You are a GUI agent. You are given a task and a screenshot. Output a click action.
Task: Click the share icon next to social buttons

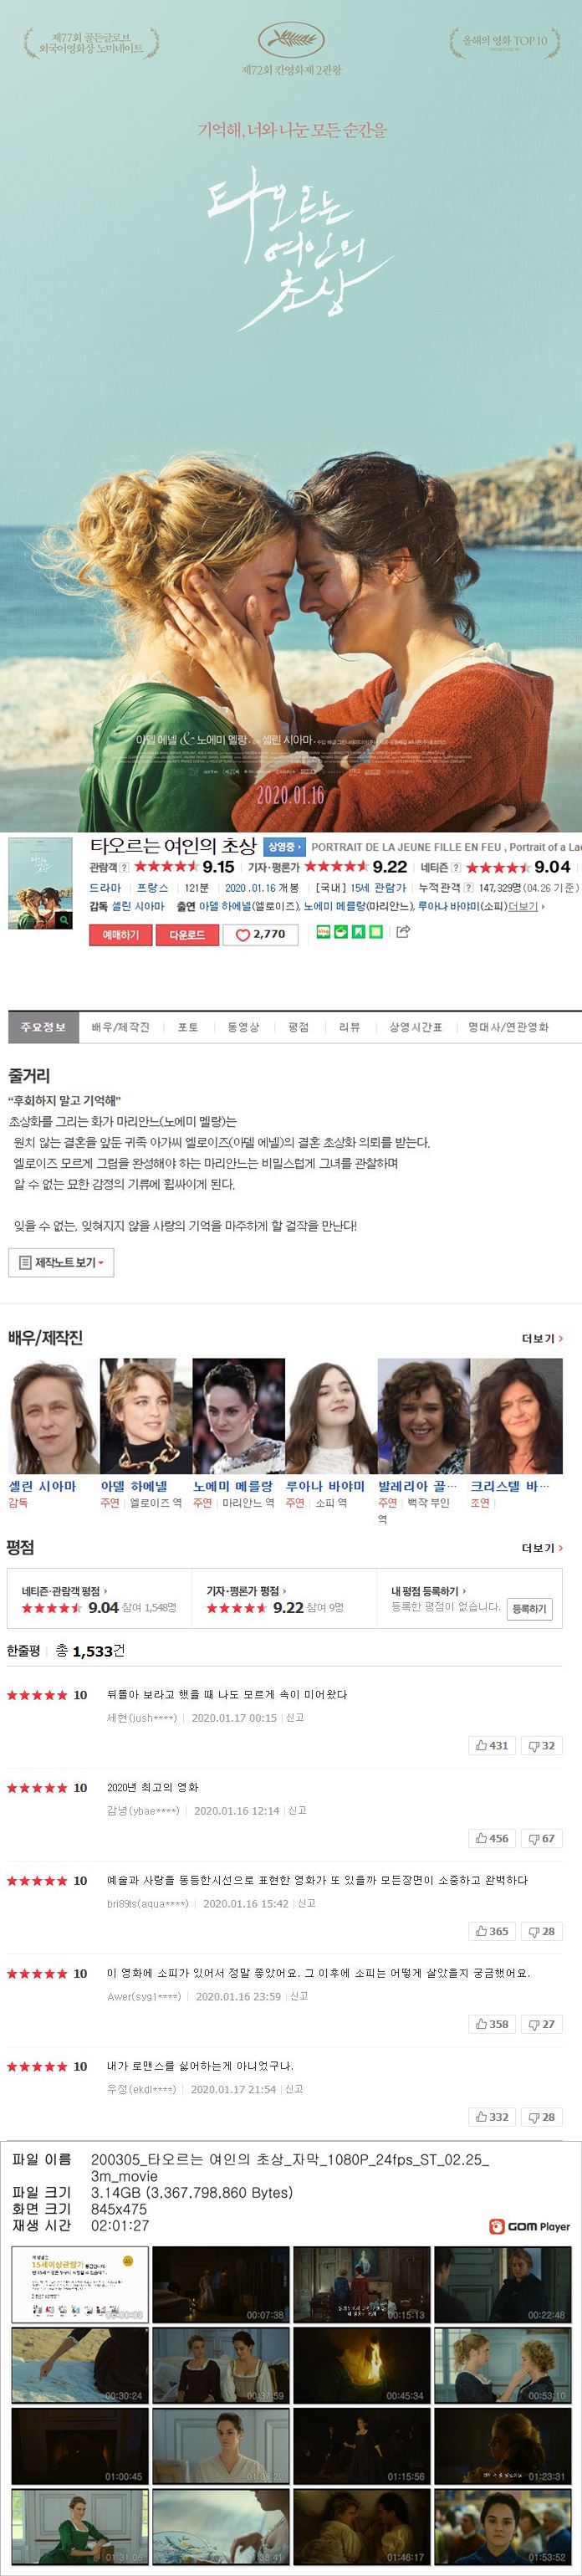[x=403, y=932]
